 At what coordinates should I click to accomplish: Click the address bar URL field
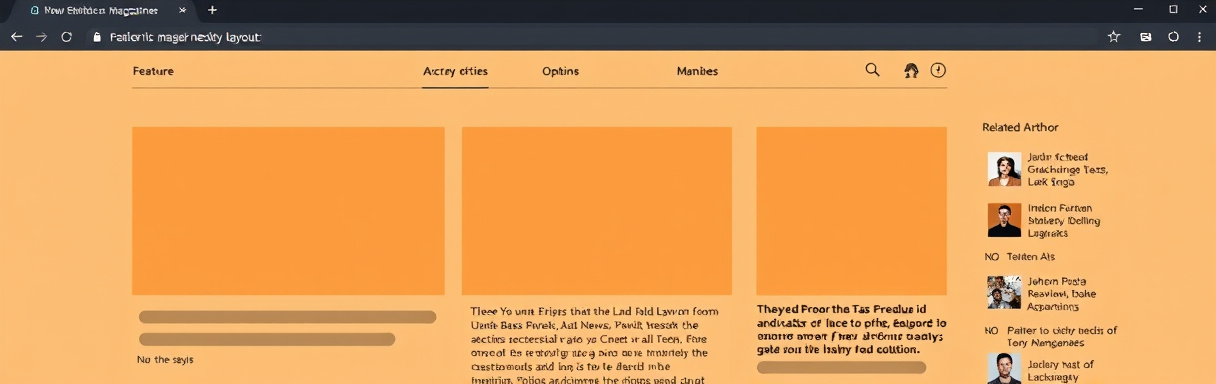point(590,36)
